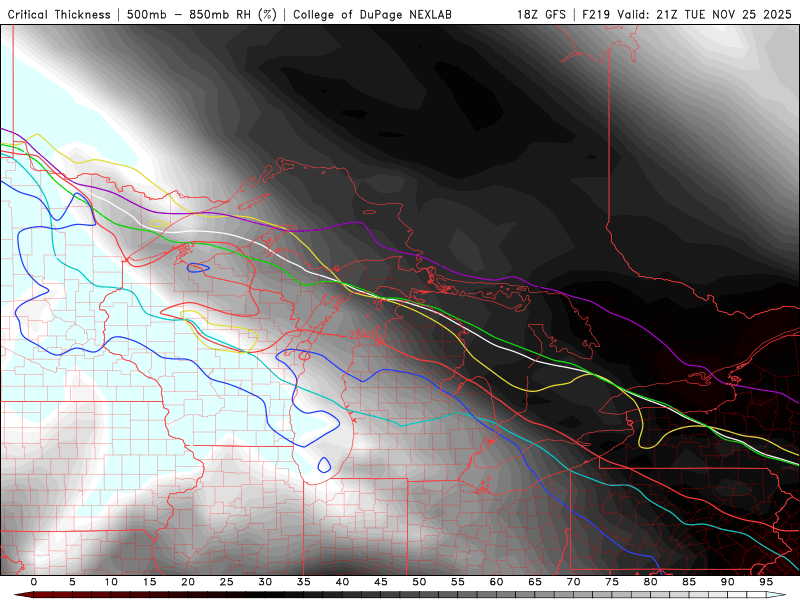800x600 pixels.
Task: Click the "F219 Valid: 21Z TUE NOV 25 2025" text
Action: [687, 15]
